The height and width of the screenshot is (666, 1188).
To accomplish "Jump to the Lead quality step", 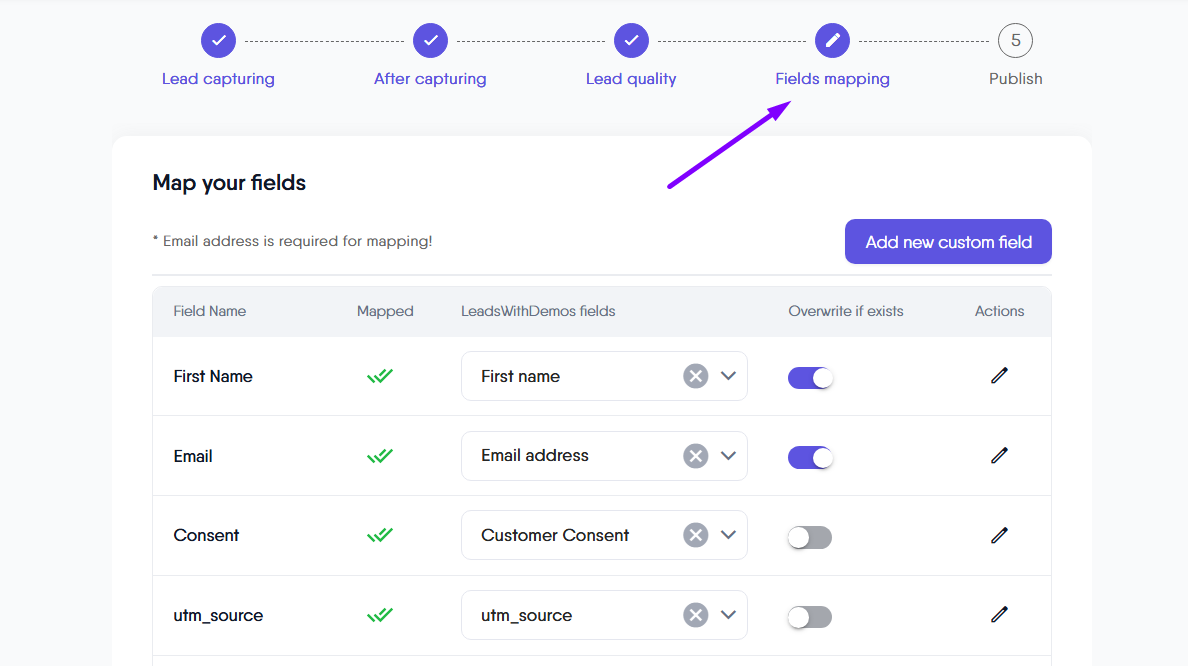I will (x=631, y=41).
